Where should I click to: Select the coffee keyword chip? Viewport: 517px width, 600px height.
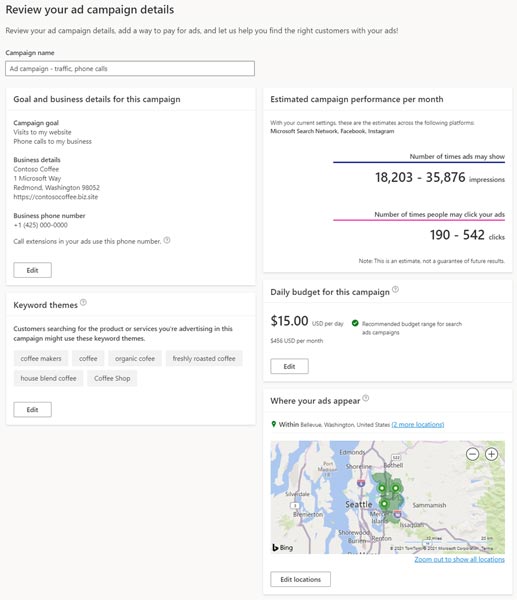pyautogui.click(x=88, y=359)
